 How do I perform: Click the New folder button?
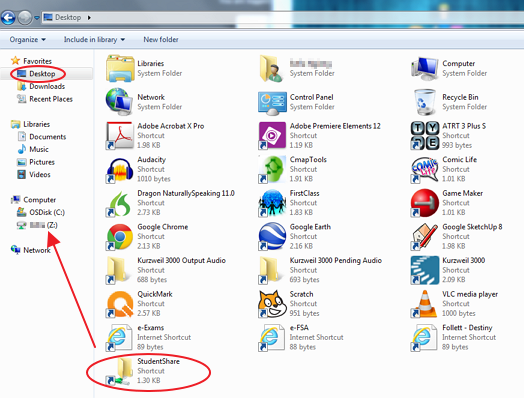click(x=161, y=39)
